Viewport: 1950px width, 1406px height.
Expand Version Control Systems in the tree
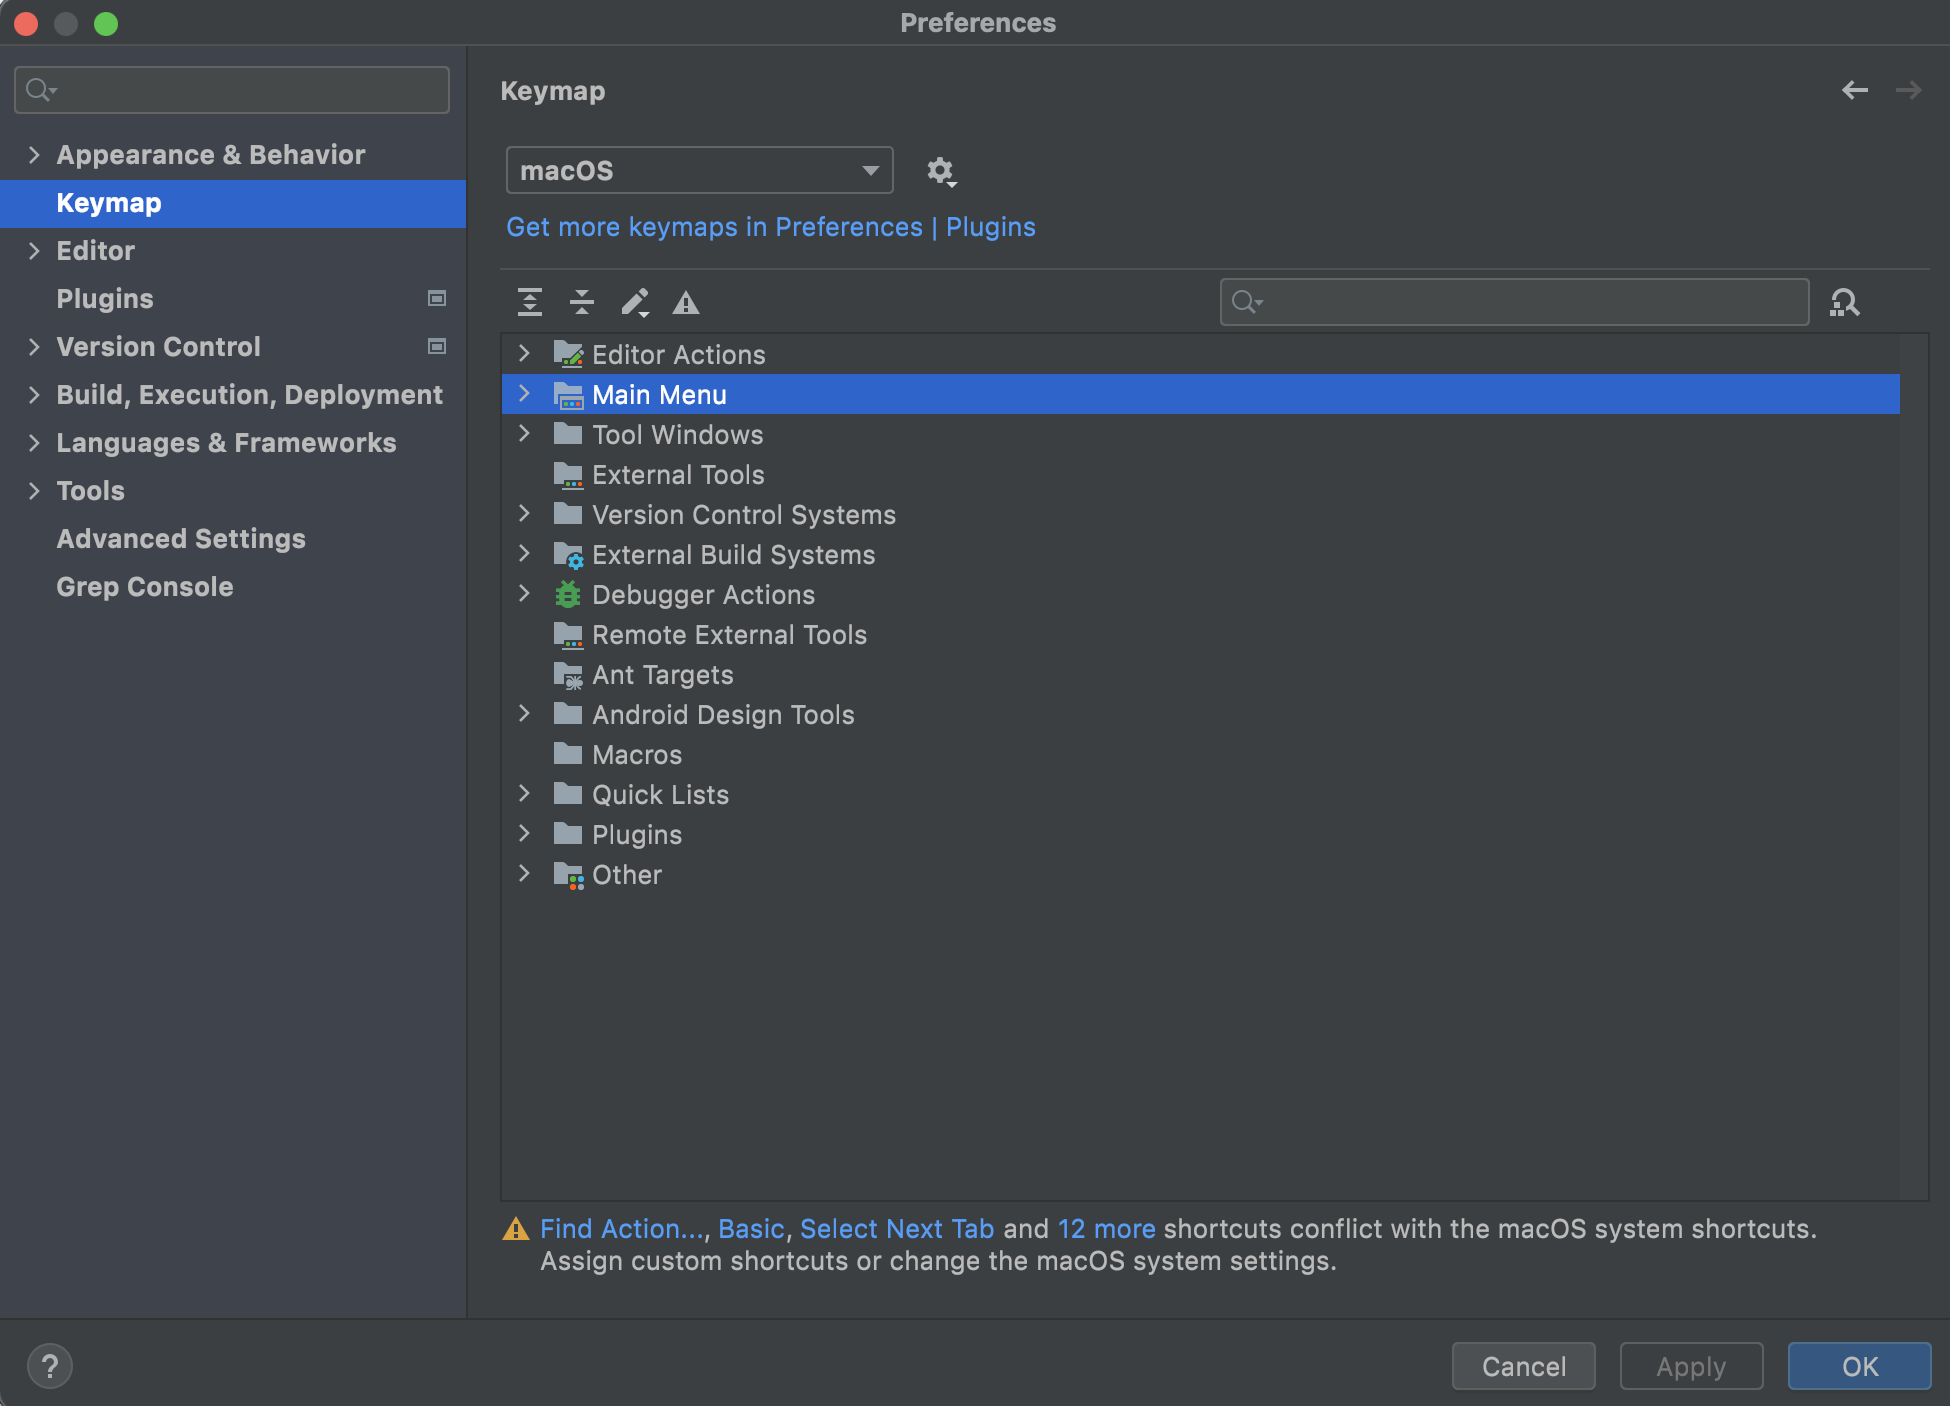tap(524, 514)
